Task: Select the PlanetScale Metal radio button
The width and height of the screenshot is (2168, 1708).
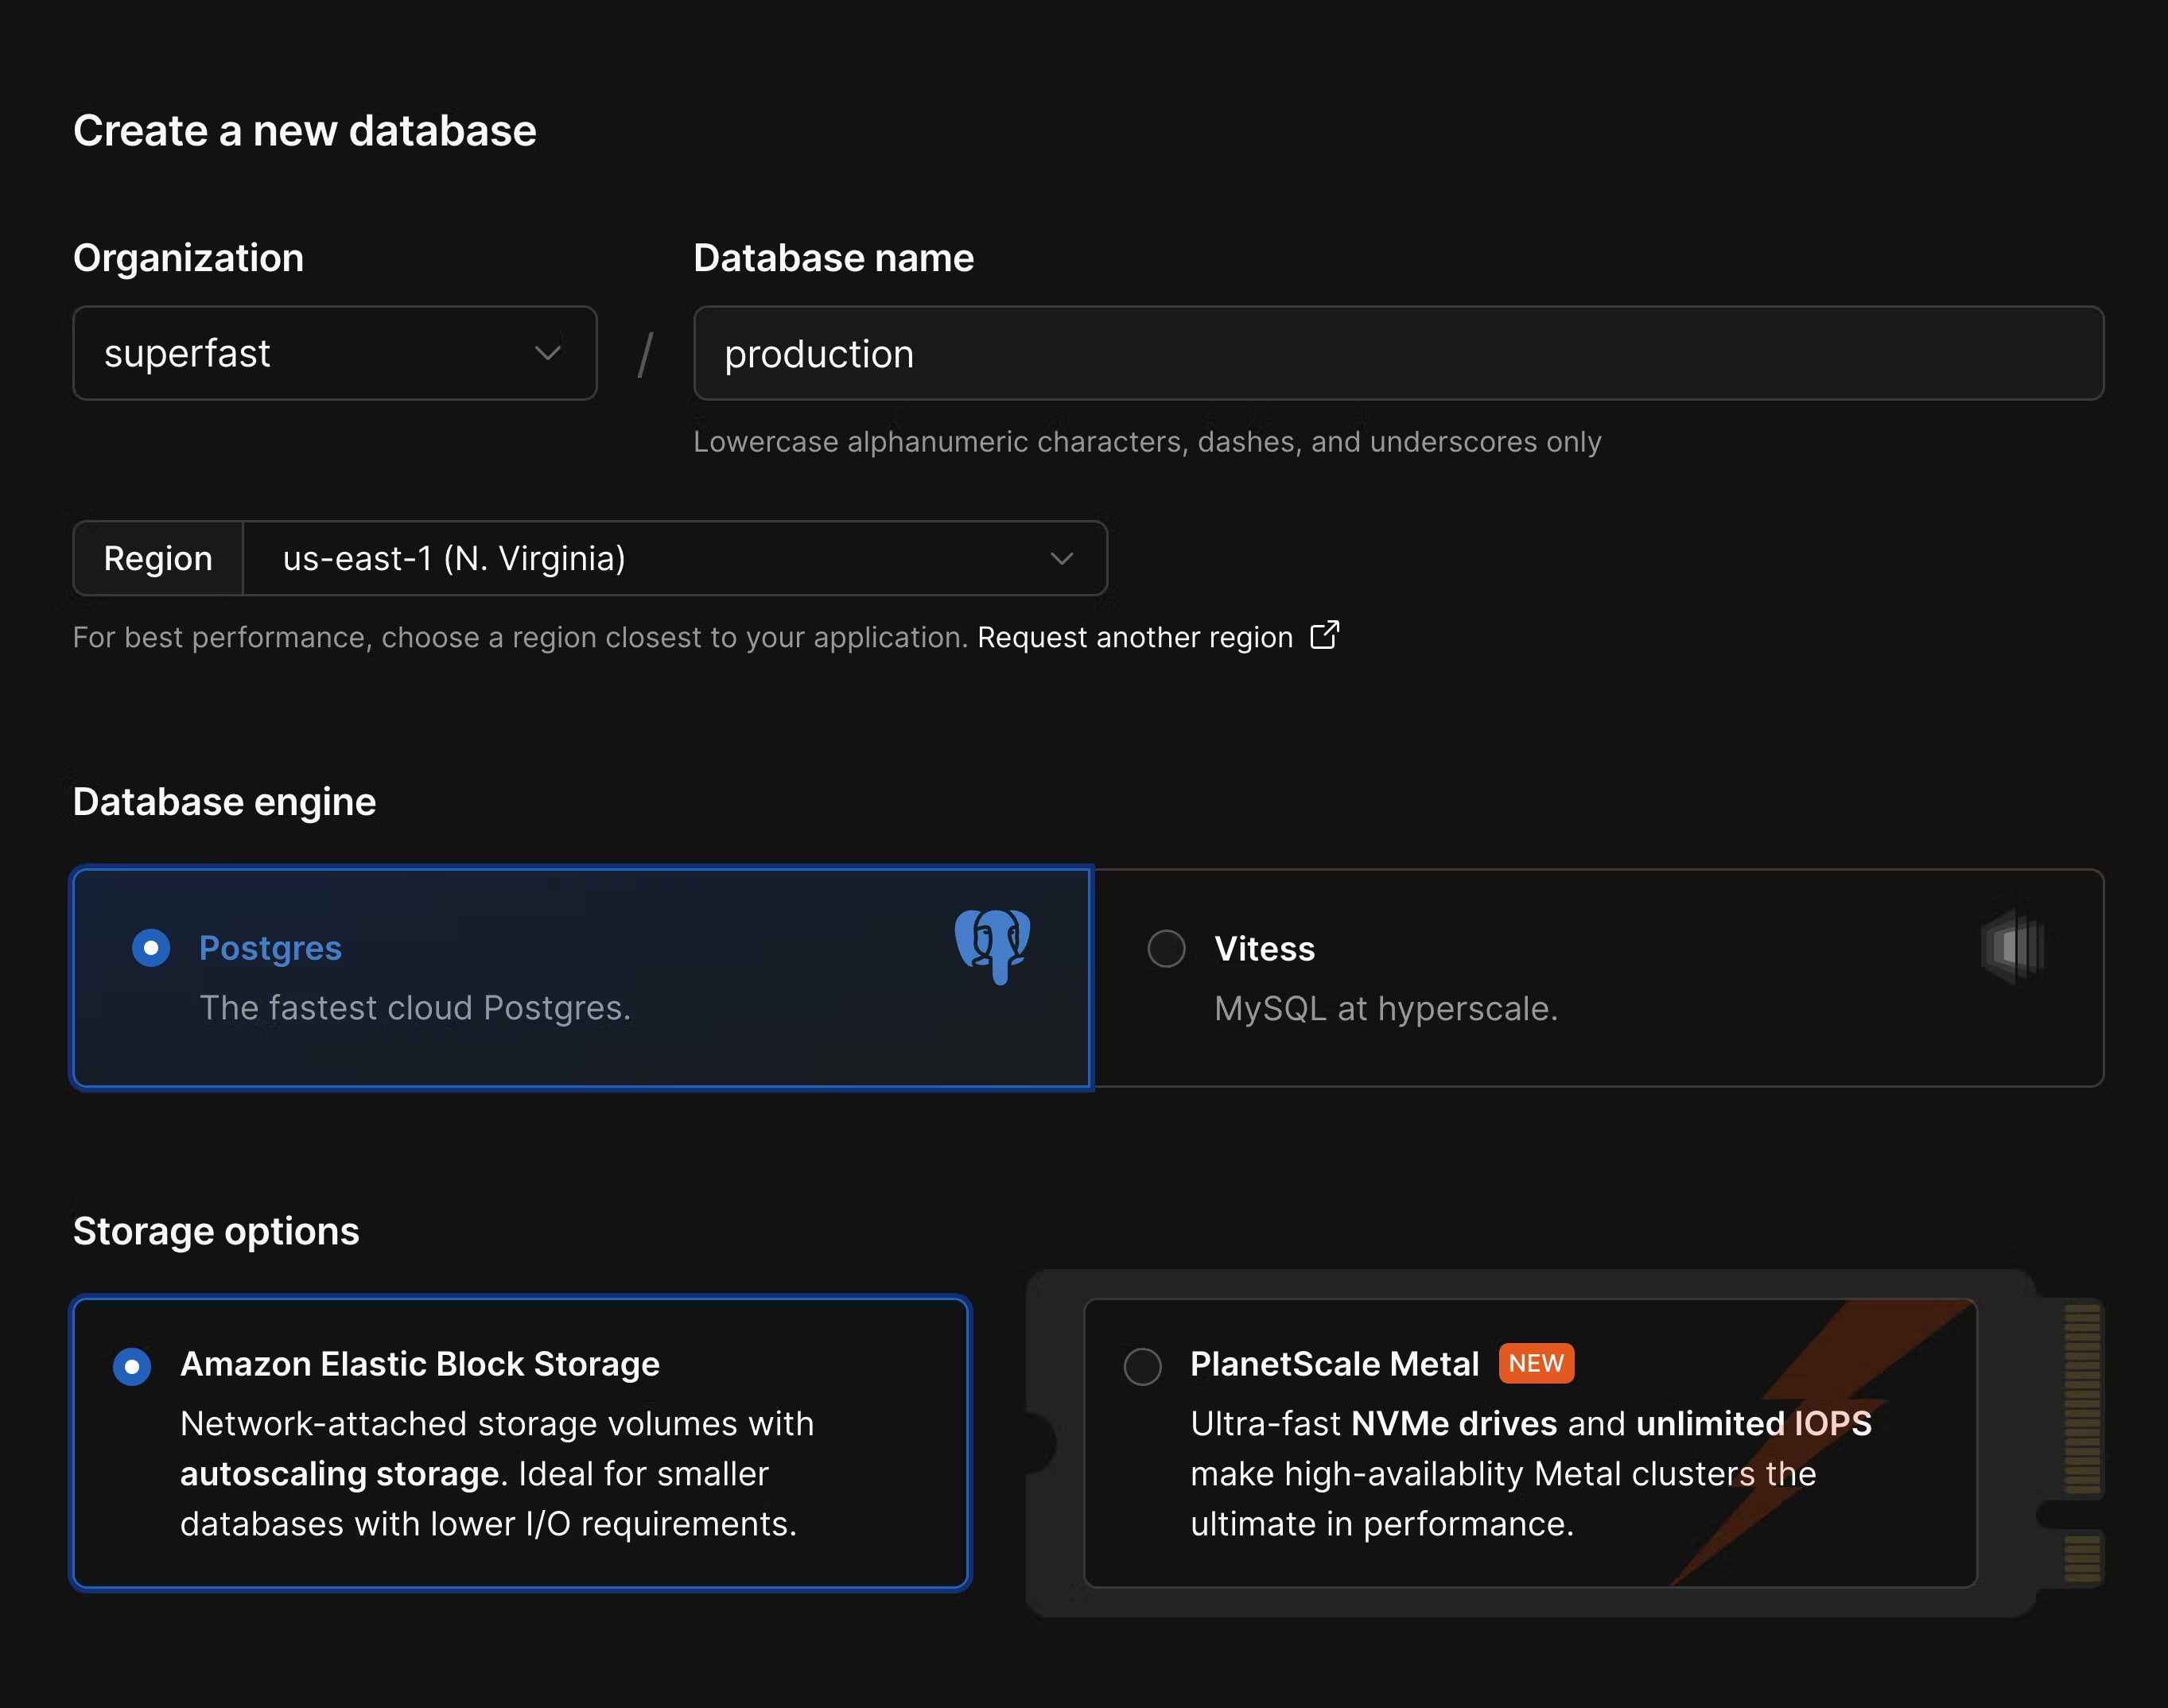Action: 1141,1364
